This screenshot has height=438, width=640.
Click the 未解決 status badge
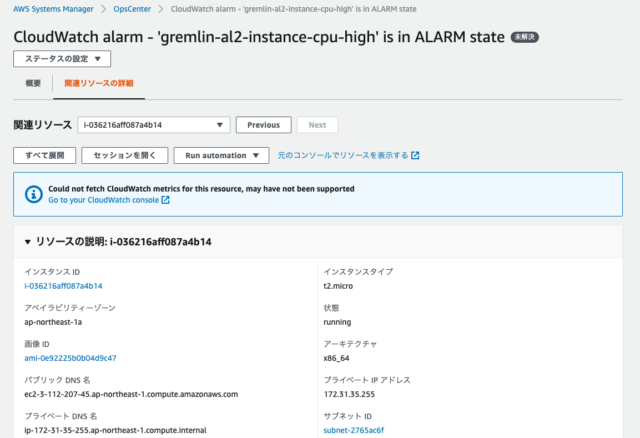point(524,37)
